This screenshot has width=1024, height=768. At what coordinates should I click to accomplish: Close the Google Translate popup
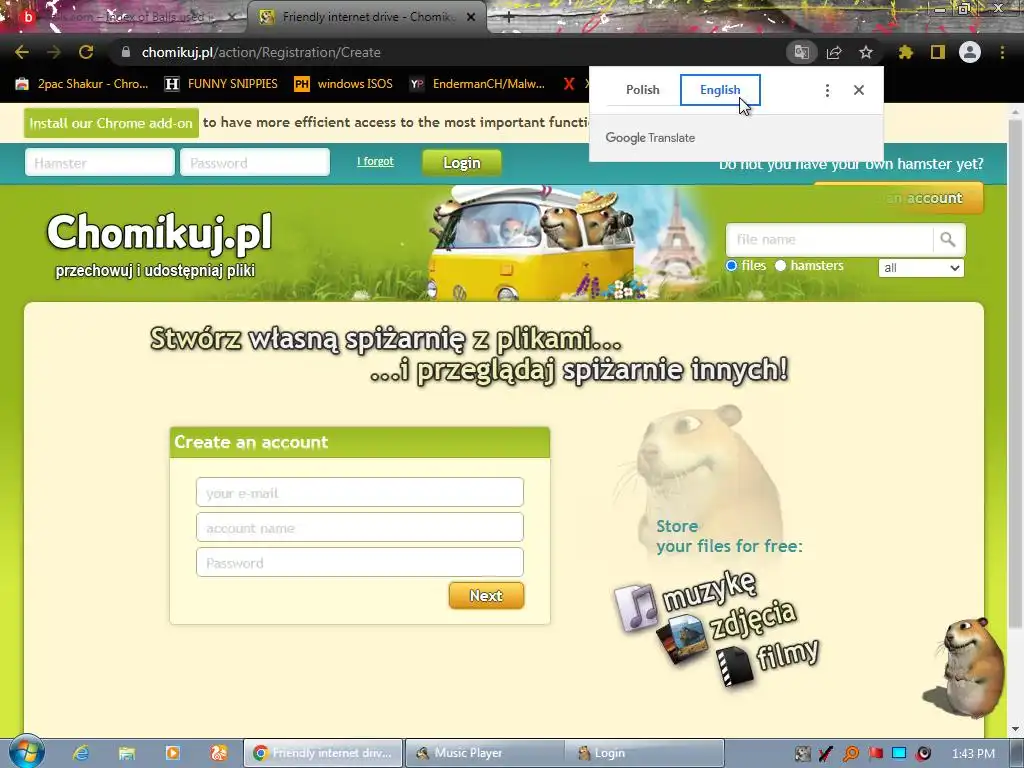tap(859, 90)
